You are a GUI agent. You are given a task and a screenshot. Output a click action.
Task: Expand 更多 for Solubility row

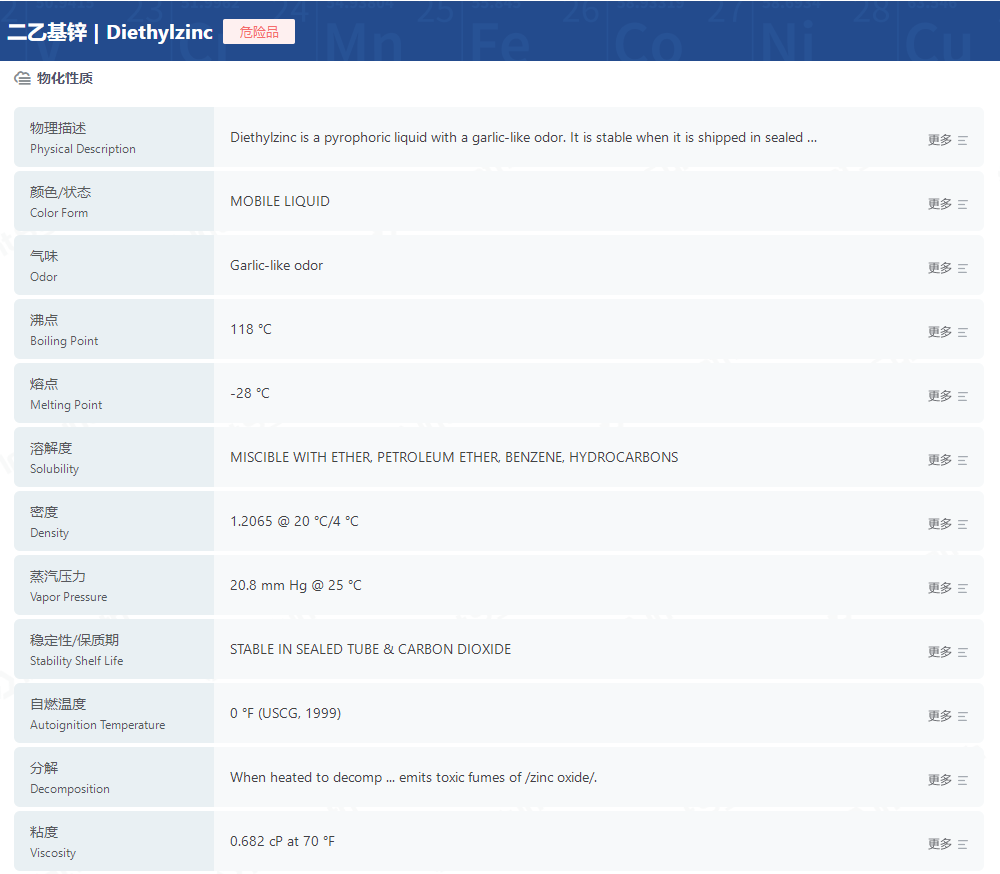pyautogui.click(x=948, y=460)
